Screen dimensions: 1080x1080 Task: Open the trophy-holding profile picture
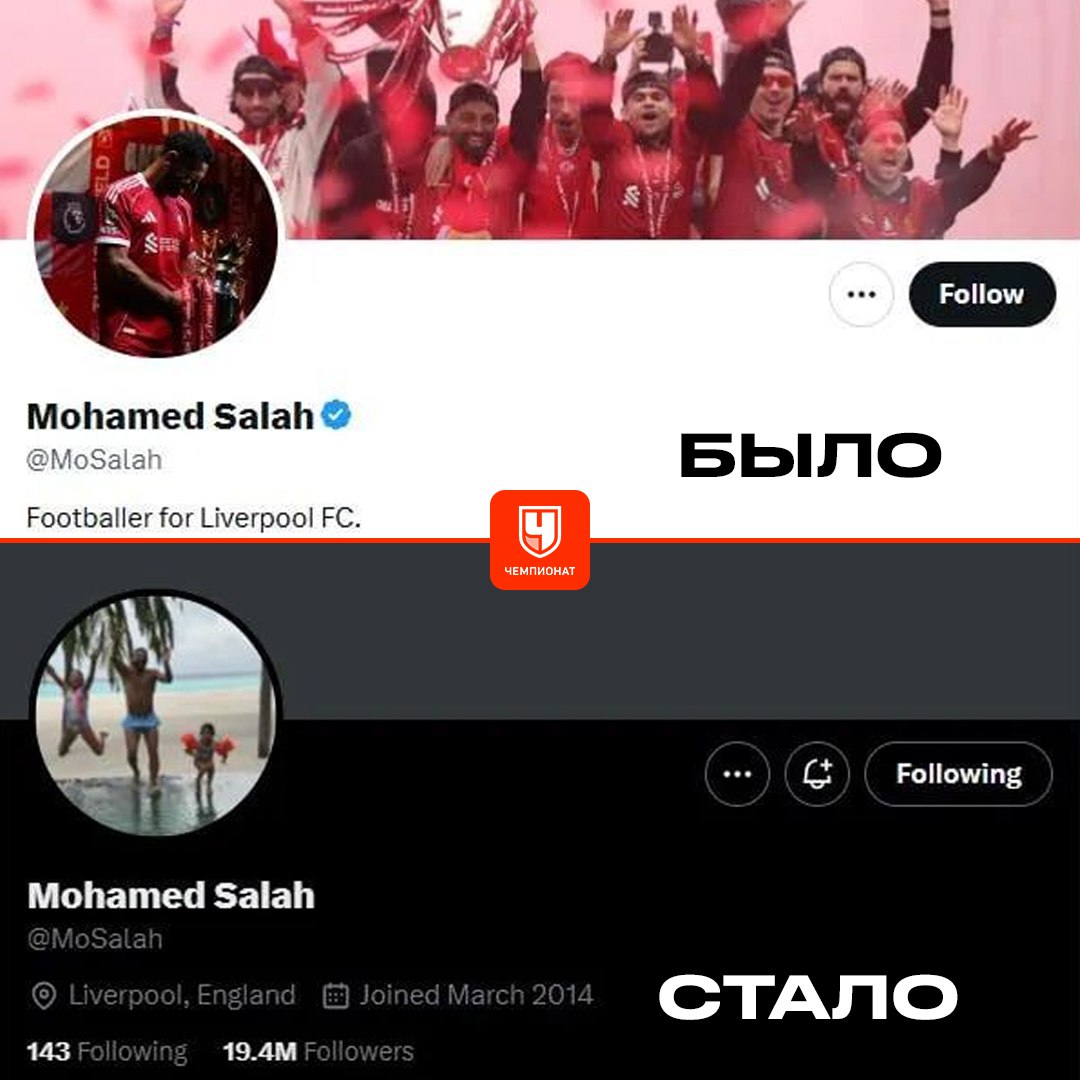coord(156,235)
